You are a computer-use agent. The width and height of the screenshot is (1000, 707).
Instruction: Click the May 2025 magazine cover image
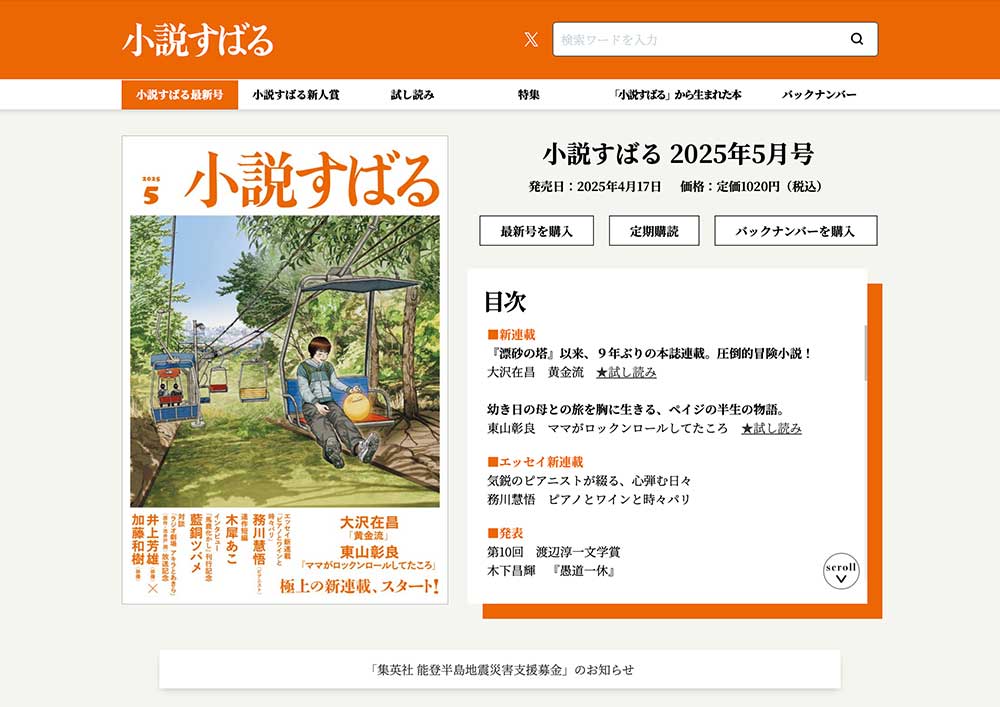(x=285, y=370)
